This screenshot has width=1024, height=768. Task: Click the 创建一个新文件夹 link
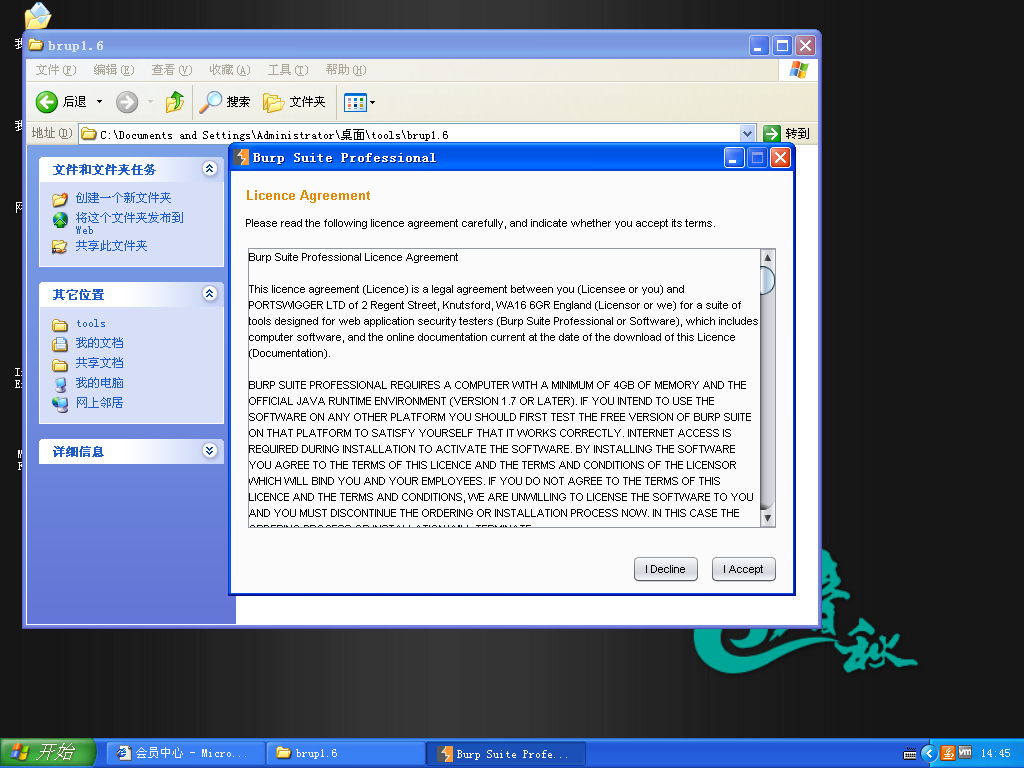click(123, 198)
